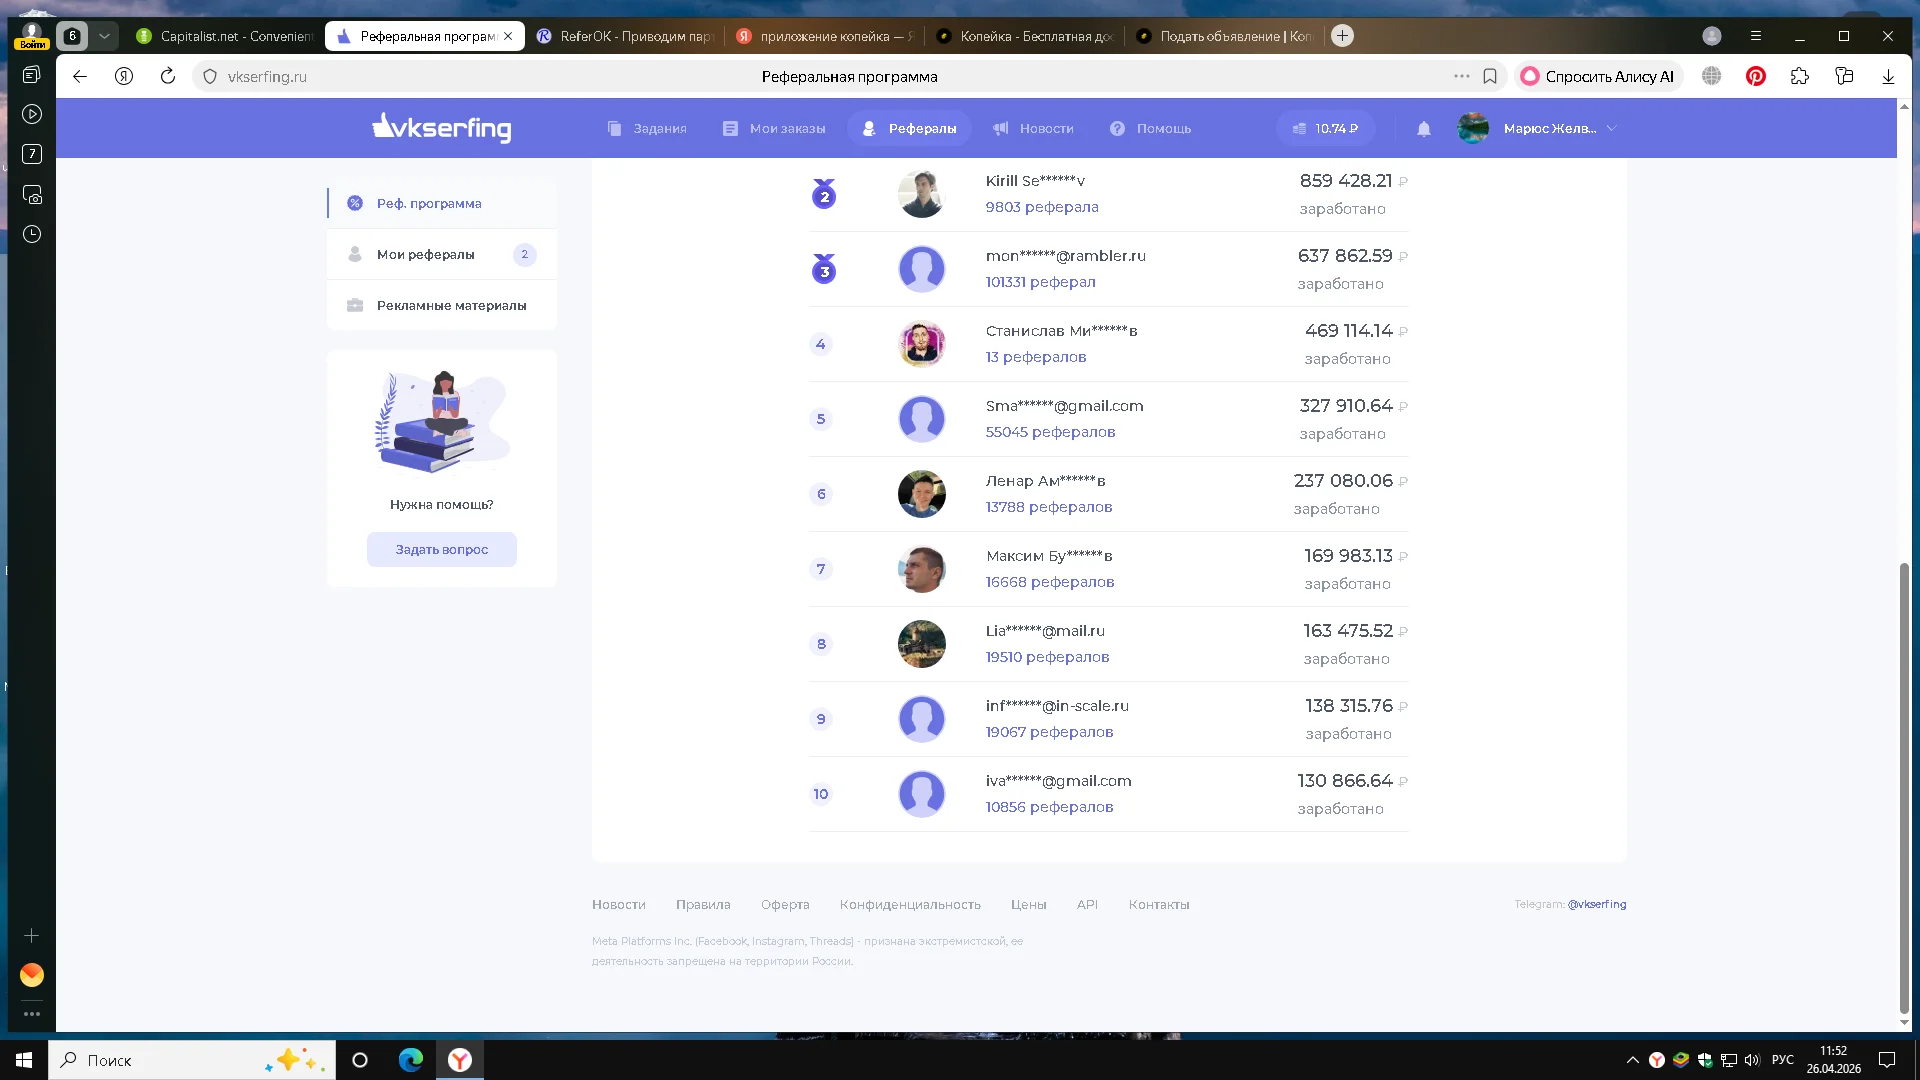Add a sidebar panel with plus icon
The width and height of the screenshot is (1920, 1080).
(x=32, y=936)
